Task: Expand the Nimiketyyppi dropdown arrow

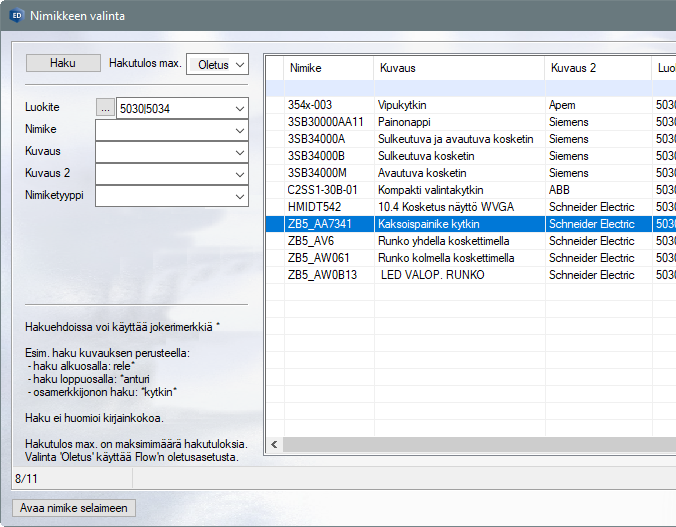Action: (x=239, y=196)
